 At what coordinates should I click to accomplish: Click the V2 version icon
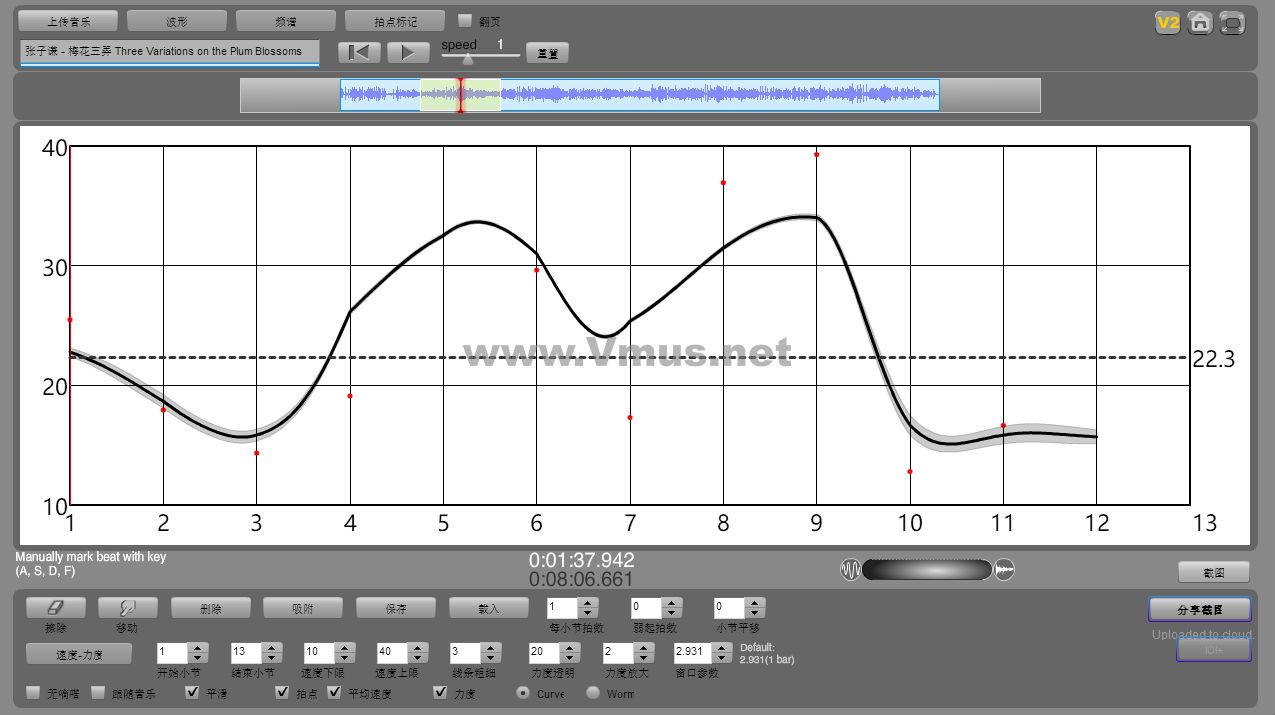1167,23
